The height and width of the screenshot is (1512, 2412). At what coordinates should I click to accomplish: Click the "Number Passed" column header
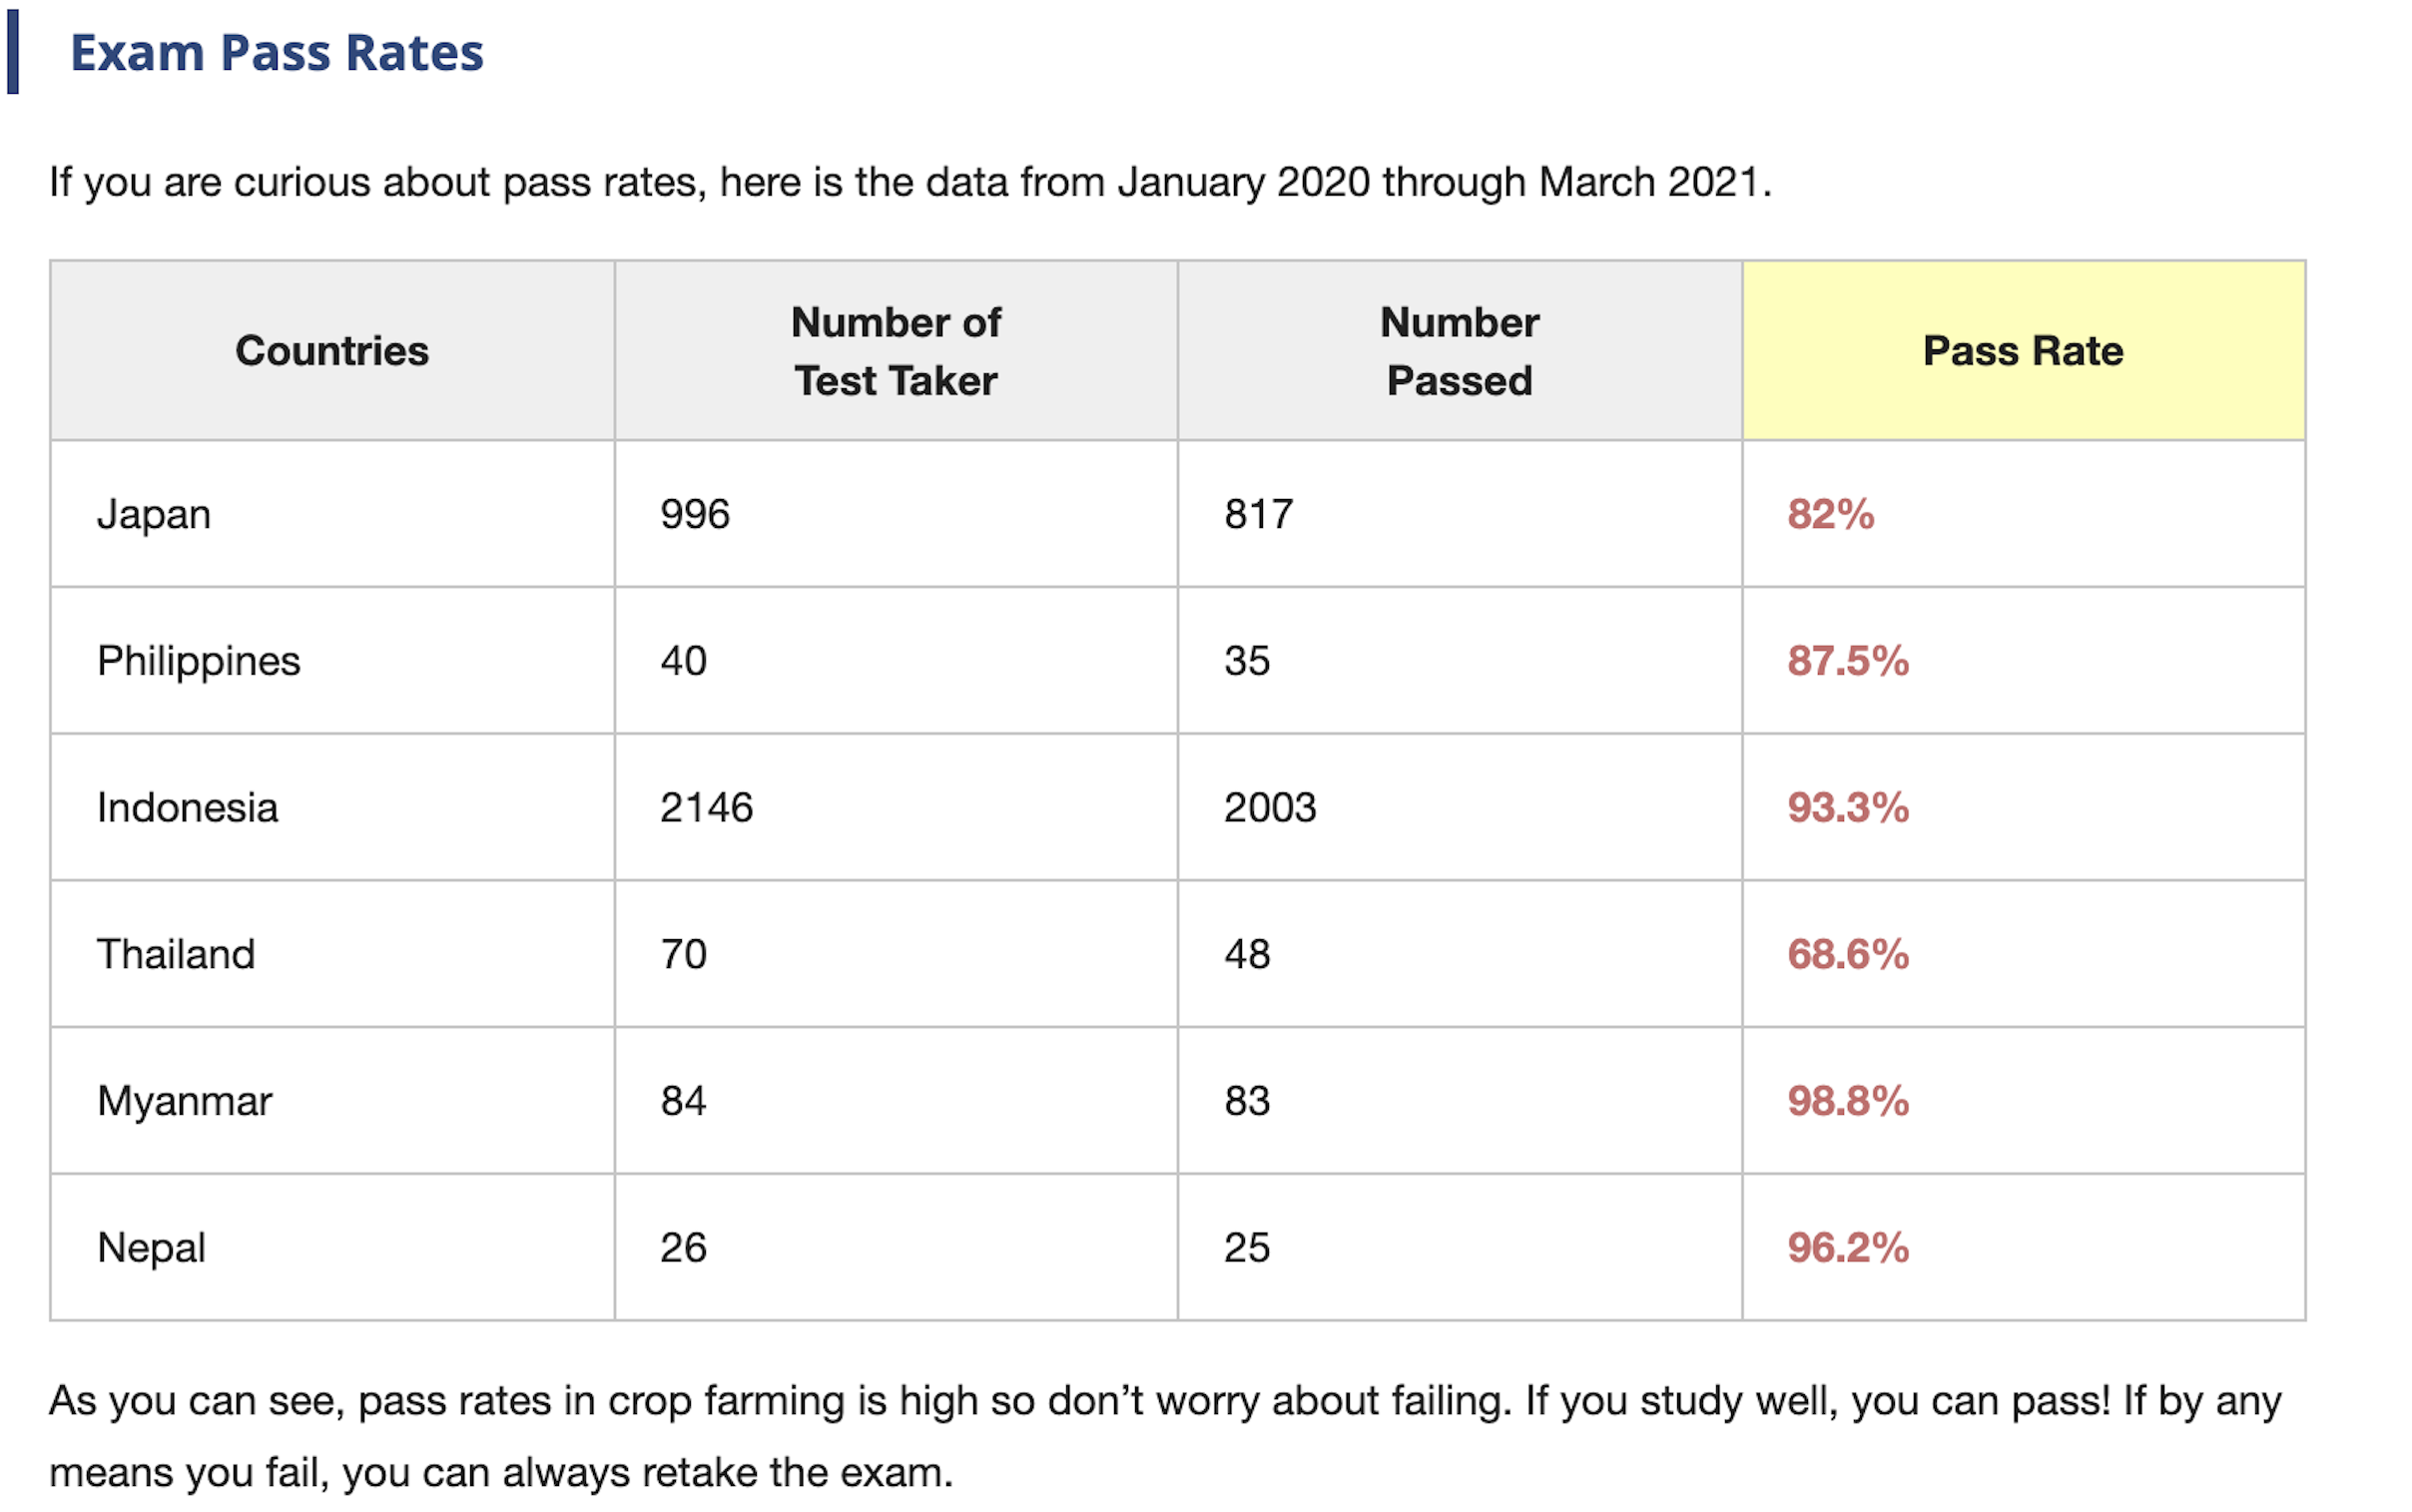[x=1459, y=351]
